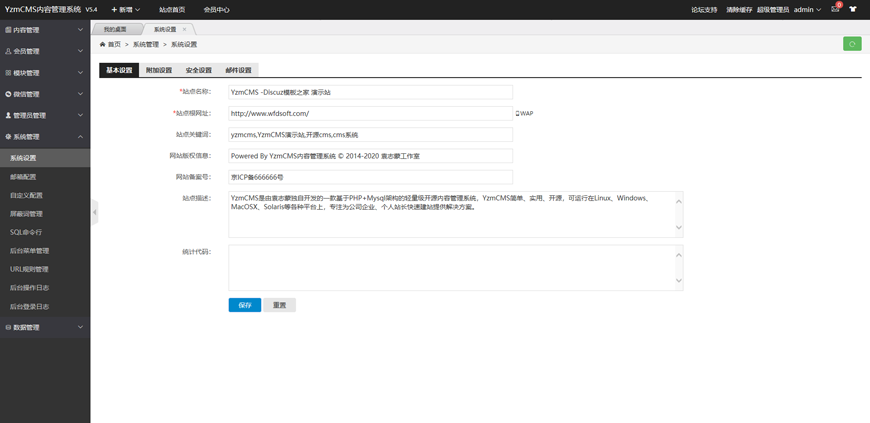Open the admin account dropdown
Viewport: 870px width, 423px height.
(x=807, y=9)
